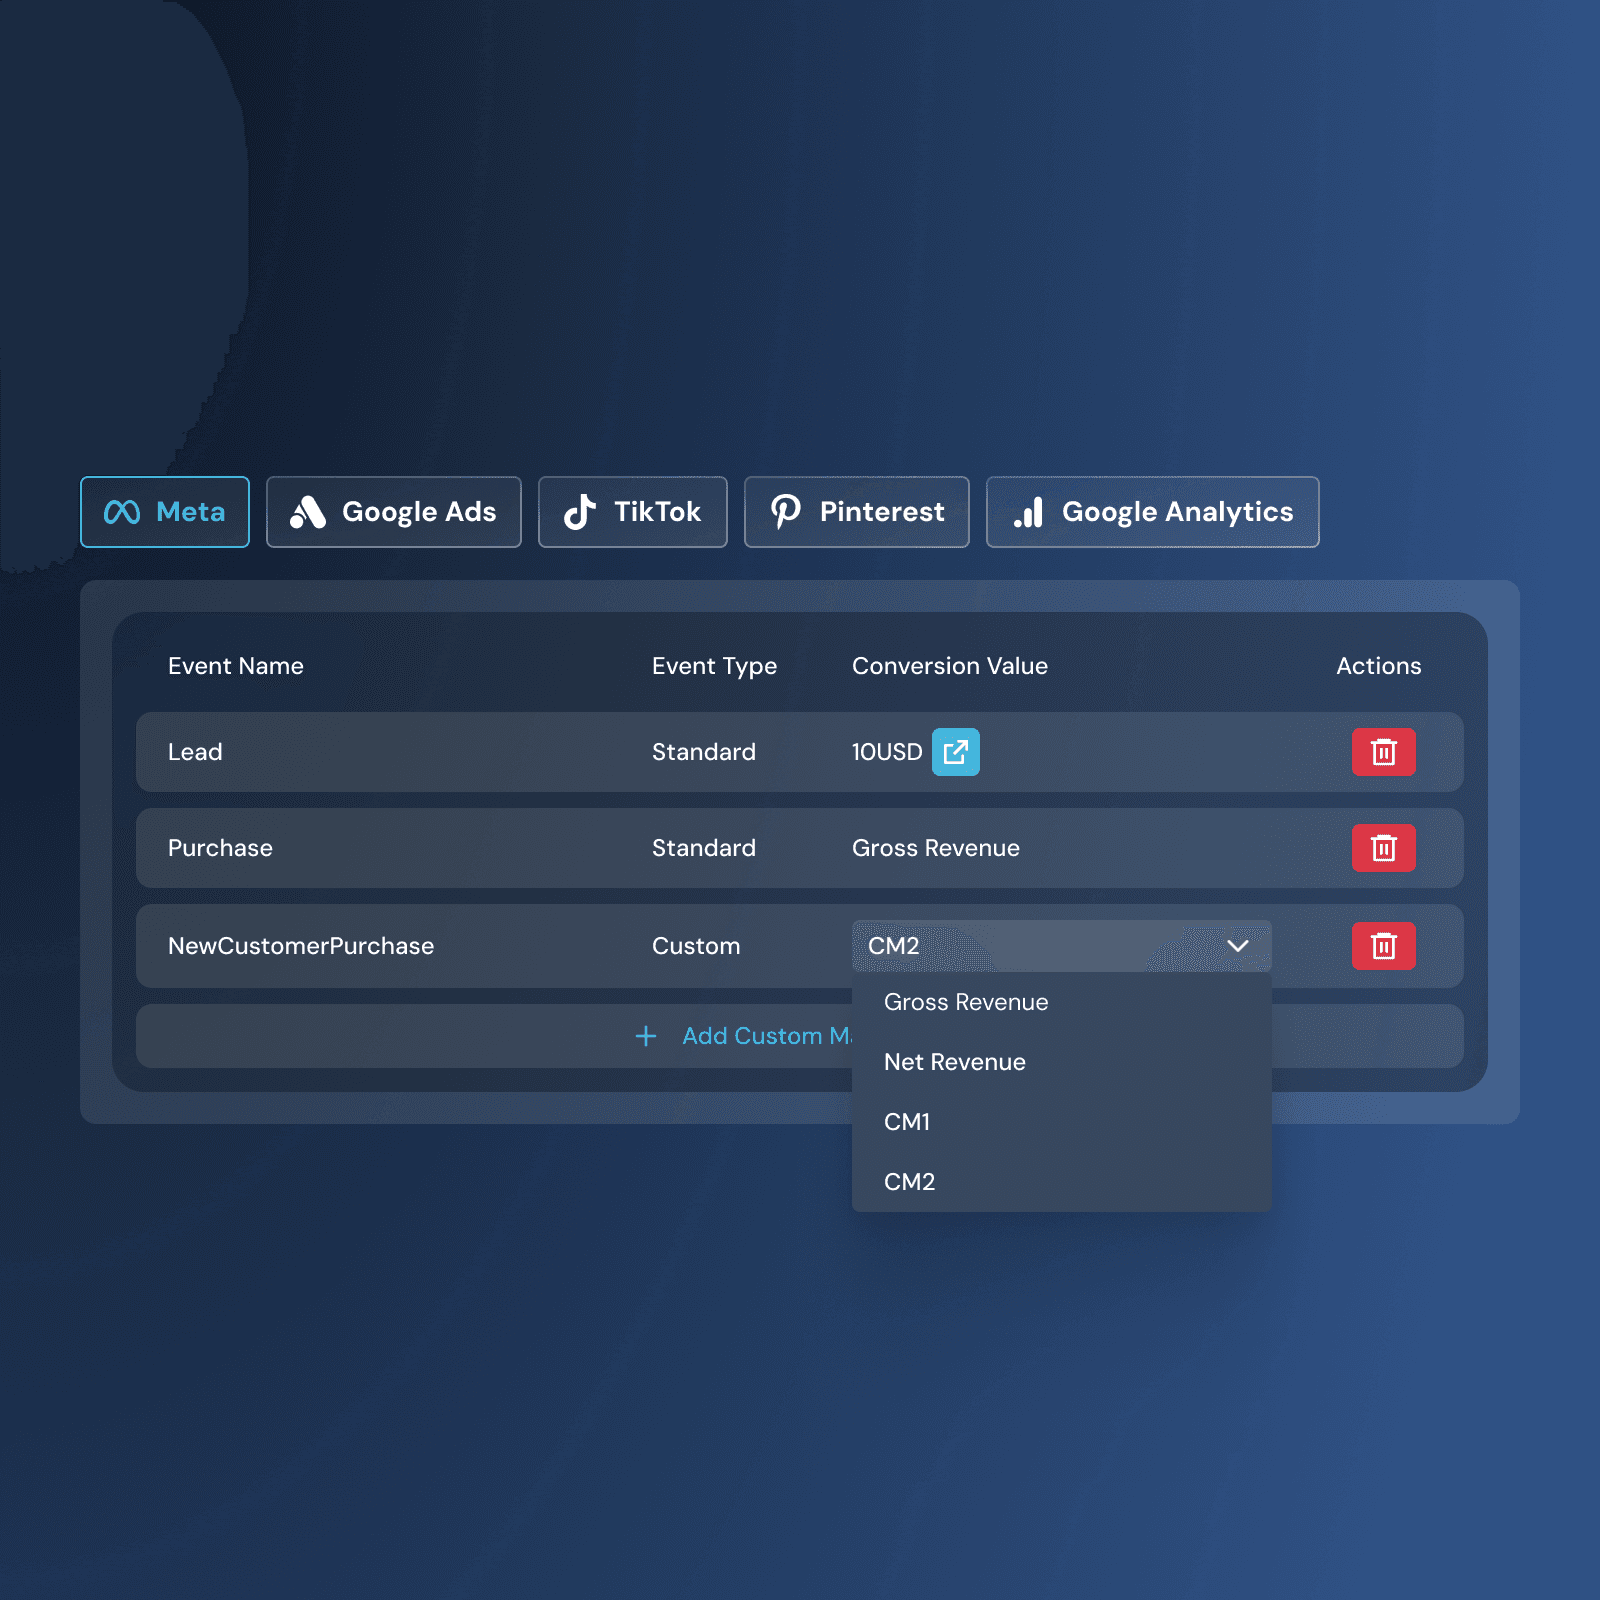This screenshot has height=1600, width=1600.
Task: Click the Lead event name
Action: (x=195, y=752)
